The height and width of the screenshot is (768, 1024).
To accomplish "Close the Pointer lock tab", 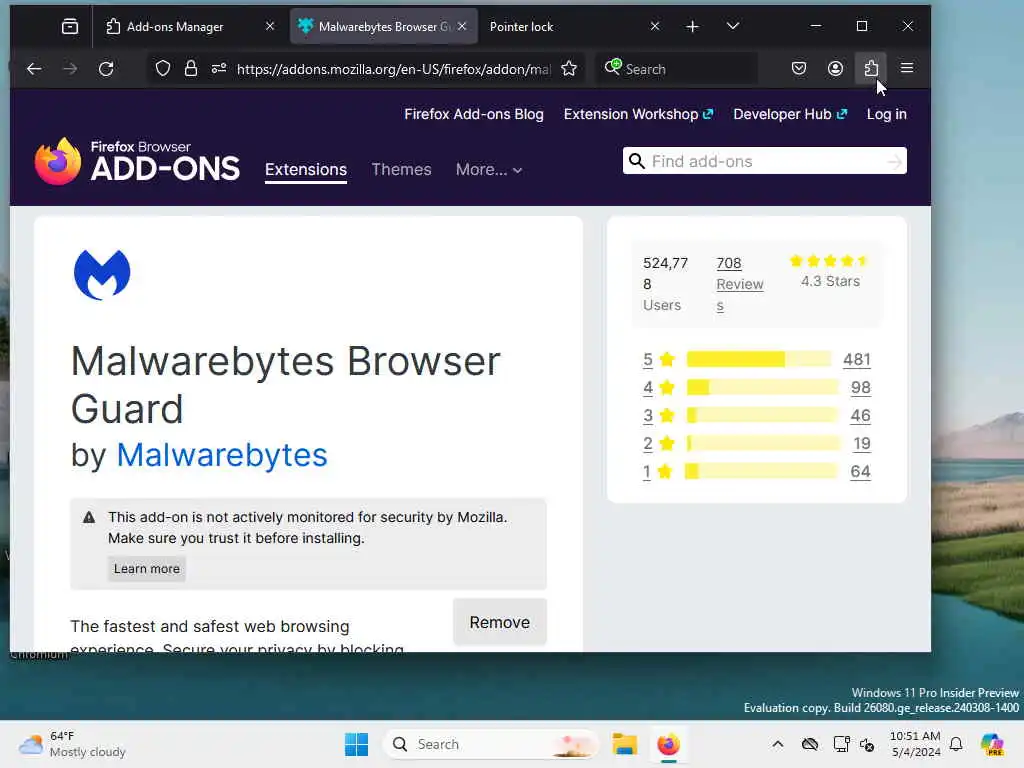I will pyautogui.click(x=655, y=26).
